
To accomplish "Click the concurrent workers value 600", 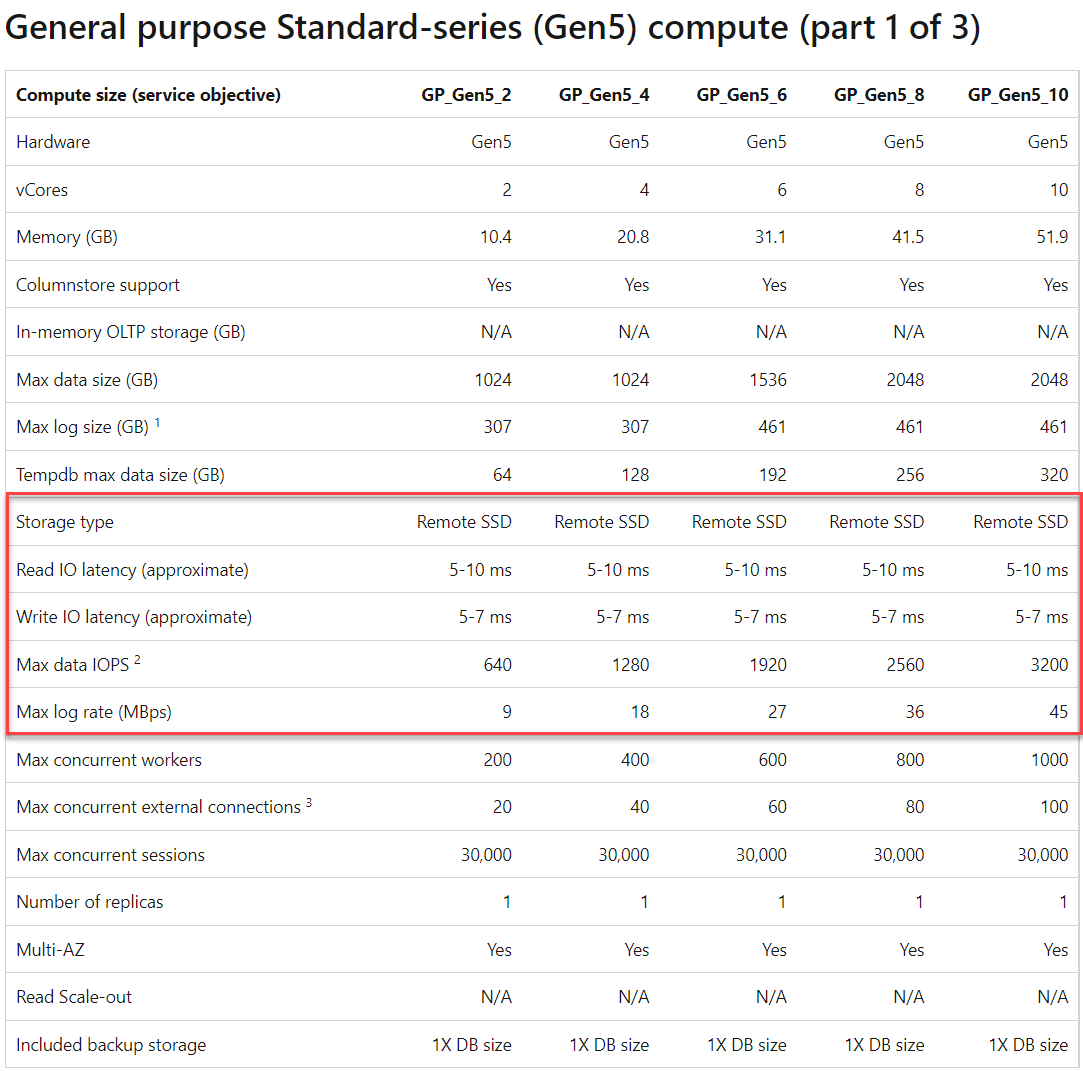I will pyautogui.click(x=772, y=760).
